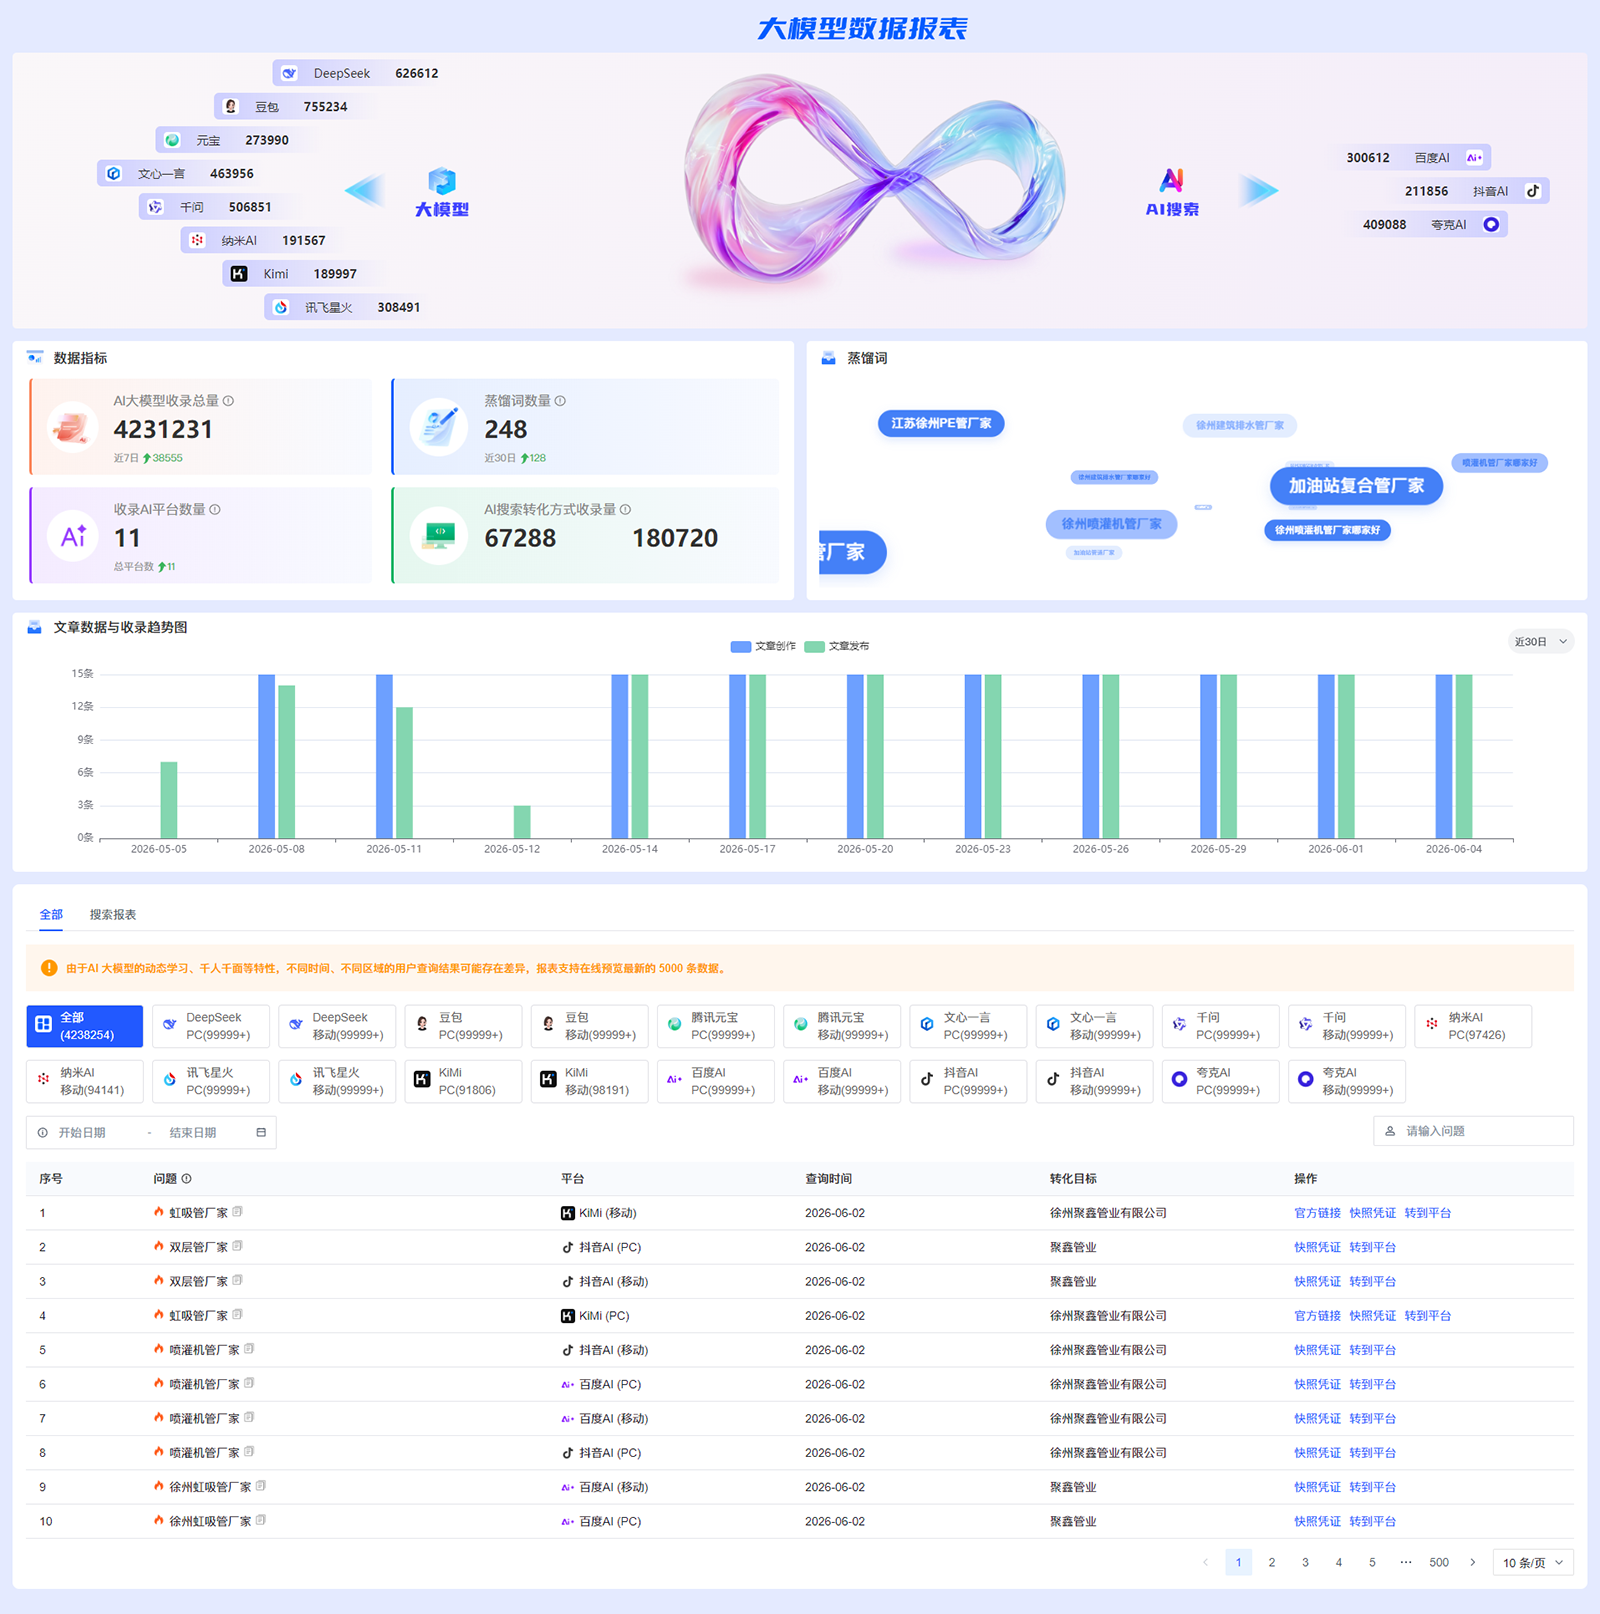Screen dimensions: 1600x1614
Task: Click the 百度AI icon in the top banner
Action: (x=1474, y=157)
